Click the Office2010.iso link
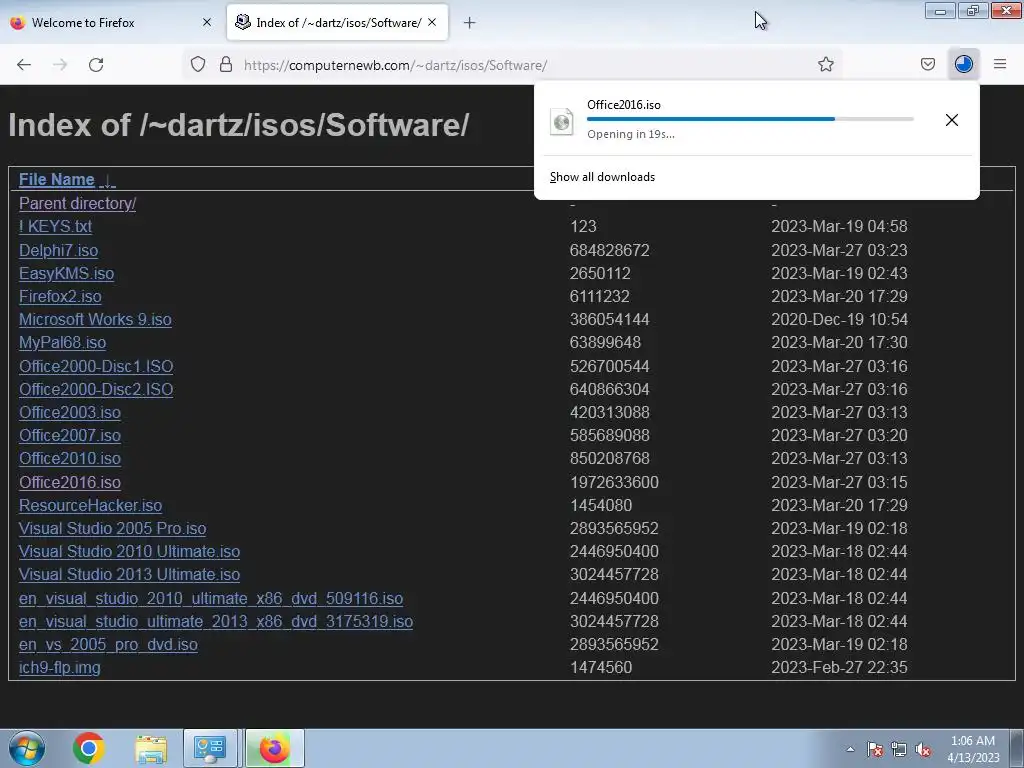Viewport: 1024px width, 768px height. (x=70, y=458)
